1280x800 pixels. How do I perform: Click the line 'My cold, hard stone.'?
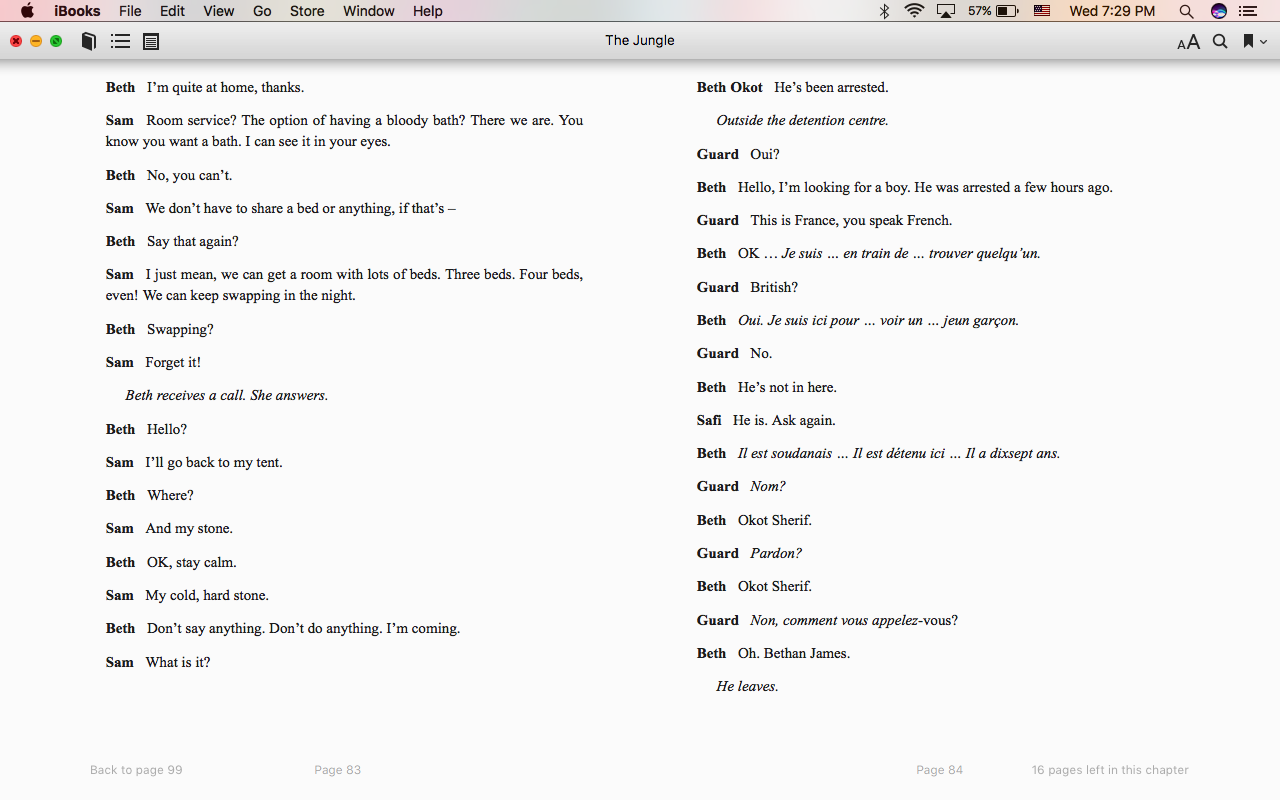(207, 596)
